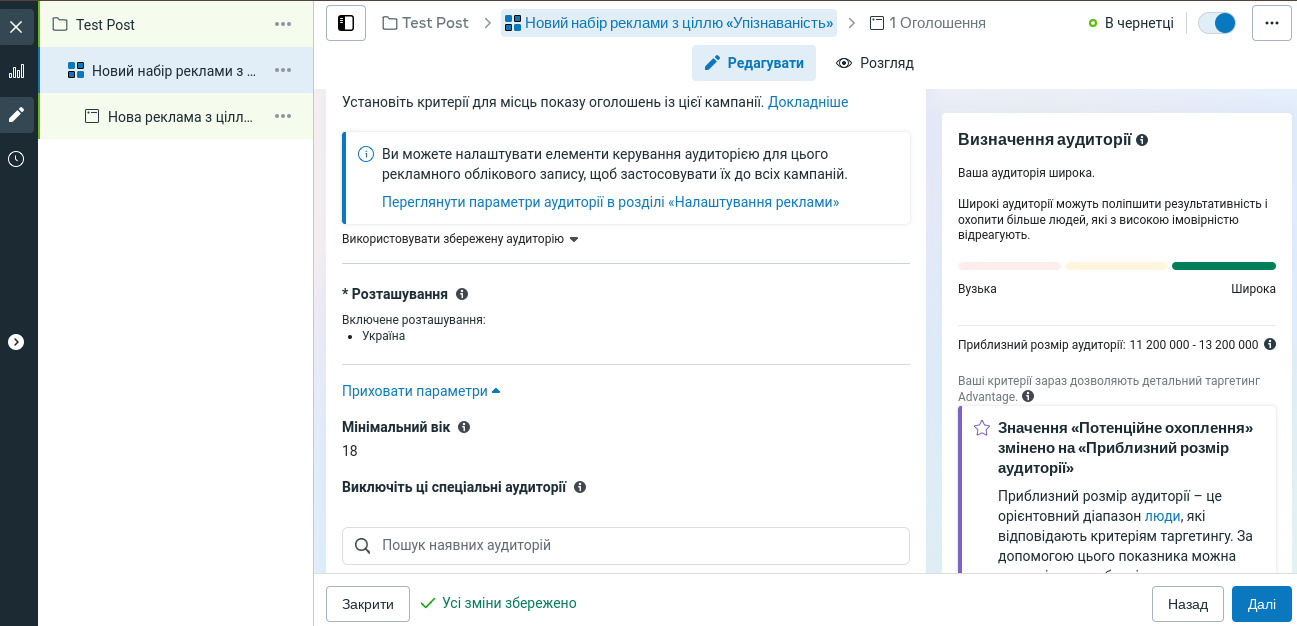Click the Далі button
This screenshot has height=626, width=1297.
1262,604
